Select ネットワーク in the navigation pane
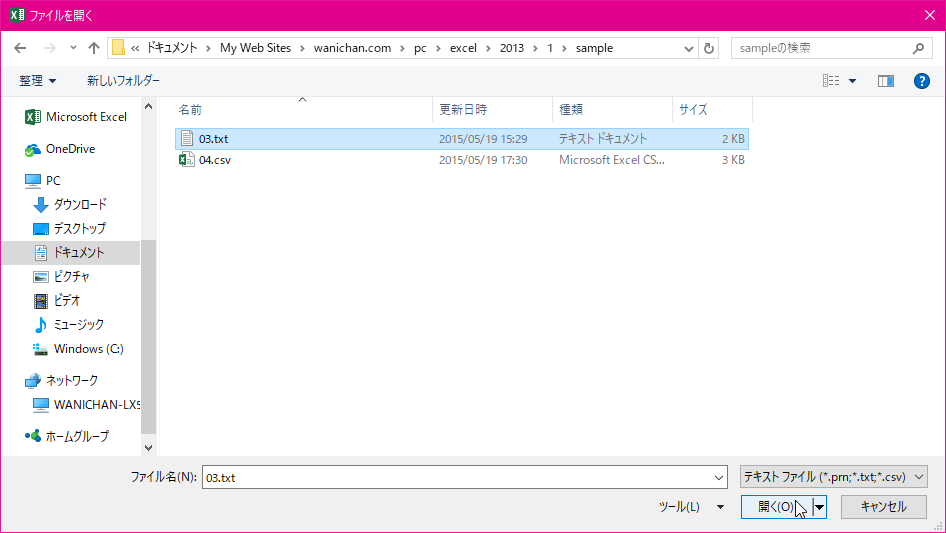Image resolution: width=946 pixels, height=533 pixels. click(x=61, y=380)
